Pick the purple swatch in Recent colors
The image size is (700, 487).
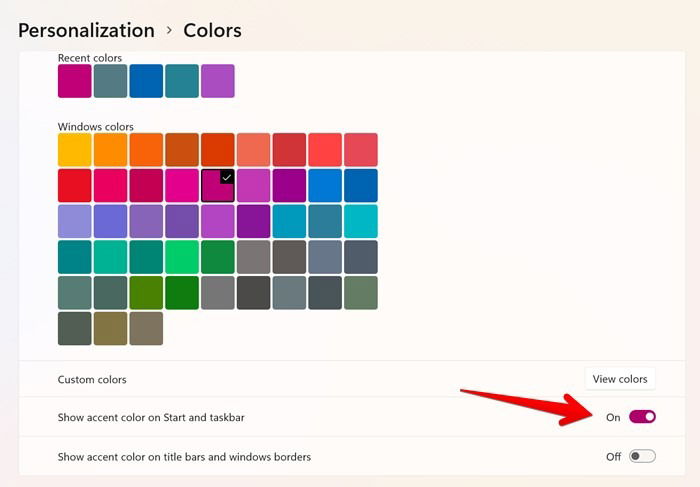pos(217,81)
